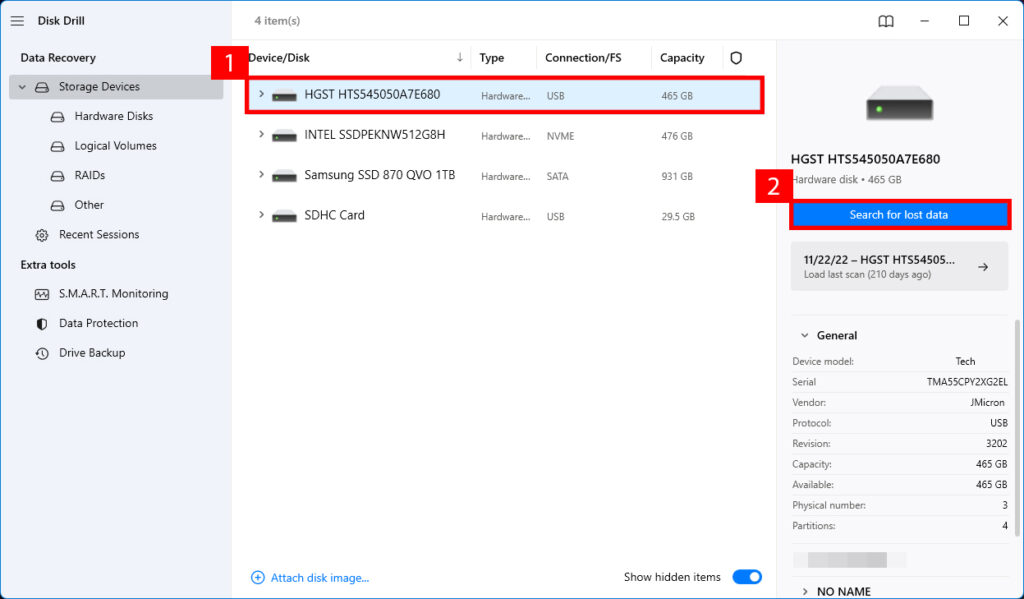Open Drive Backup tool
This screenshot has width=1024, height=599.
click(92, 353)
